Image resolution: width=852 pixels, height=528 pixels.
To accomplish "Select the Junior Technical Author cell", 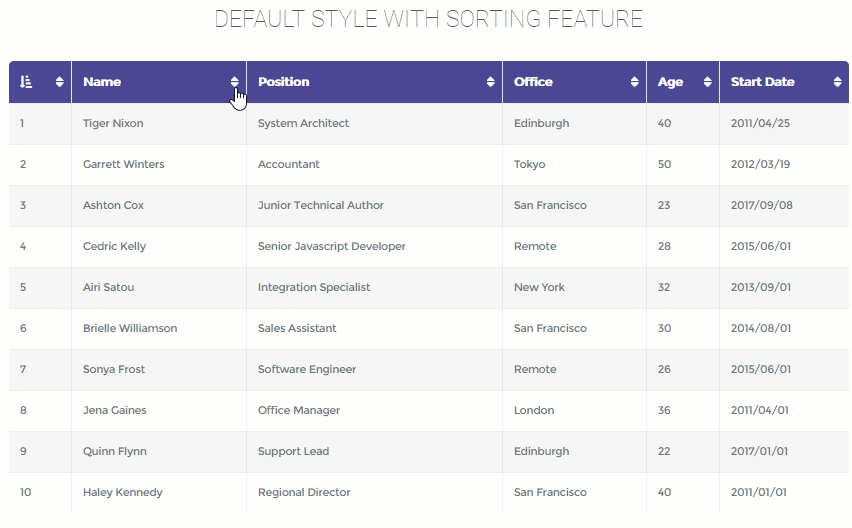I will click(321, 205).
